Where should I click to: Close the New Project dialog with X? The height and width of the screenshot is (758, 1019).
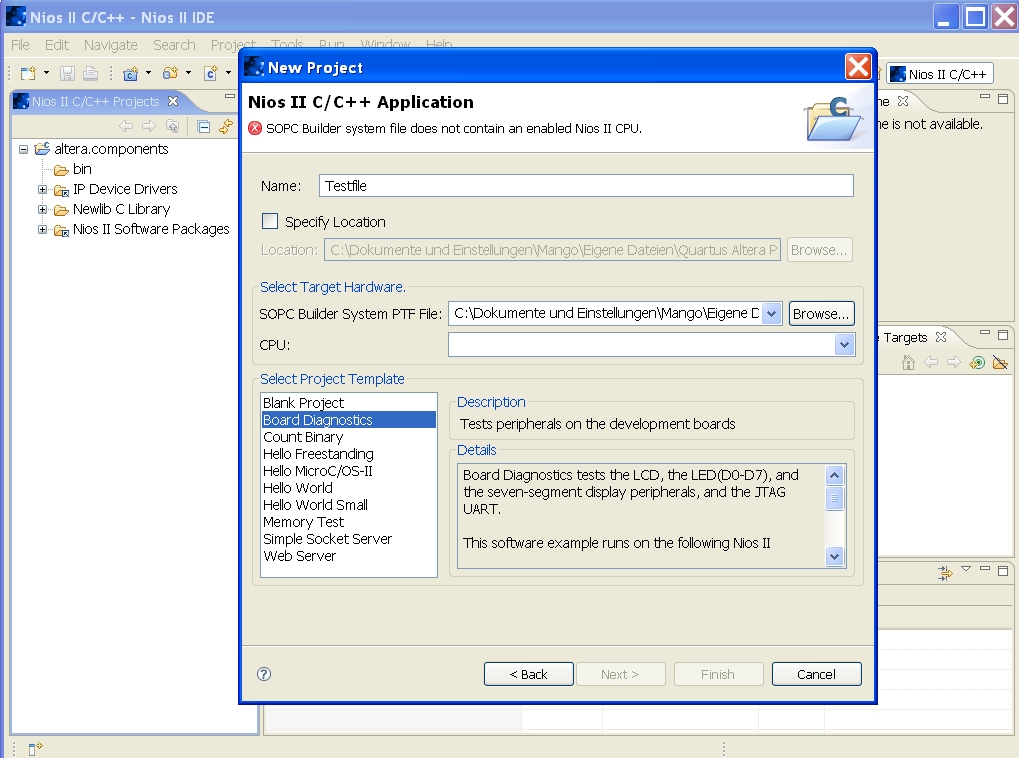pos(858,66)
